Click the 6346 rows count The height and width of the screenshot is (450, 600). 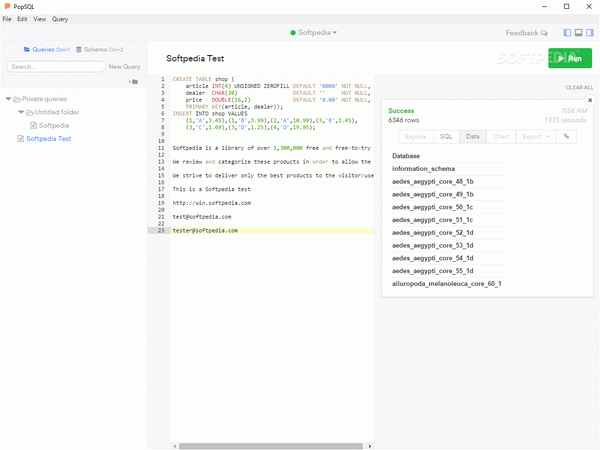[404, 120]
